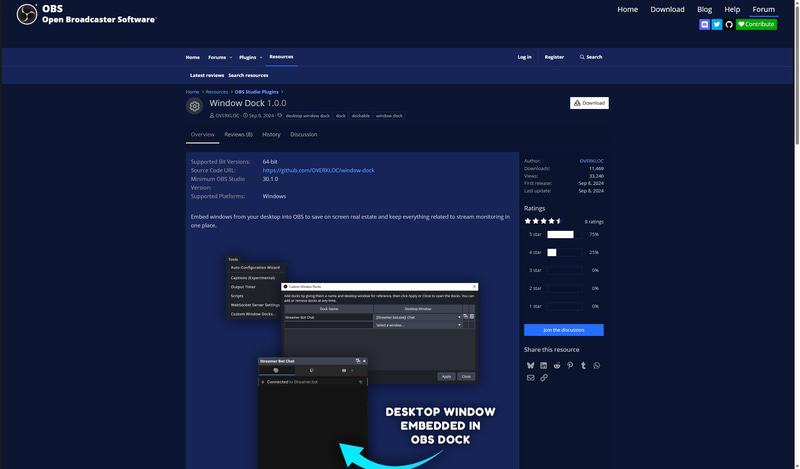Switch to the Discussion tab
800x469 pixels.
304,135
